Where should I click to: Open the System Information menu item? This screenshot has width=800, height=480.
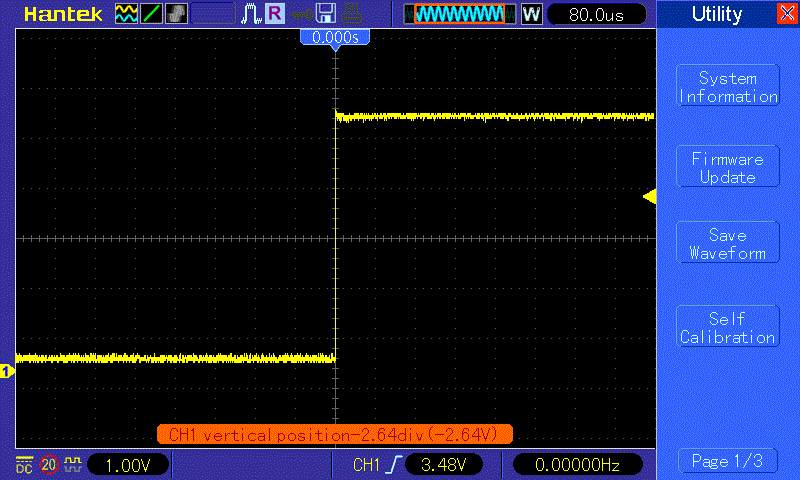[727, 87]
